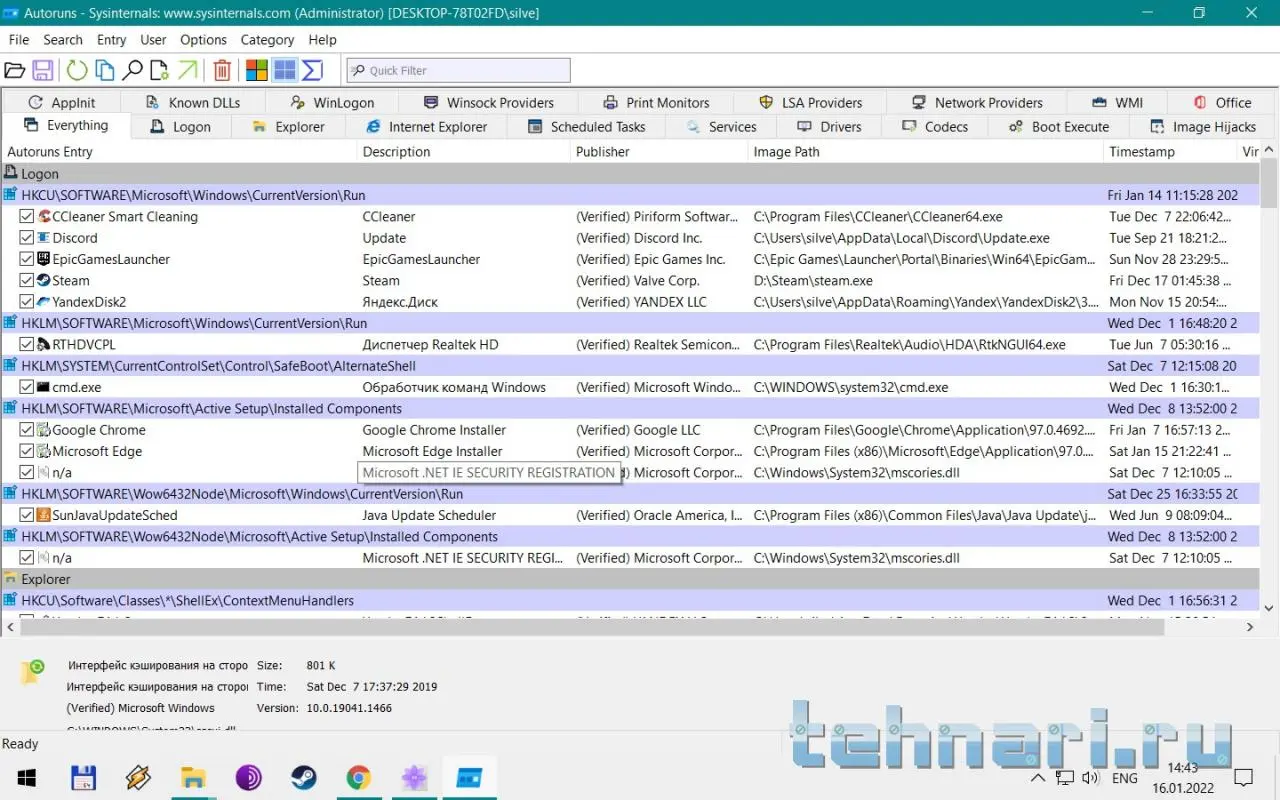Click the green Jump to Entry arrow

(x=188, y=70)
